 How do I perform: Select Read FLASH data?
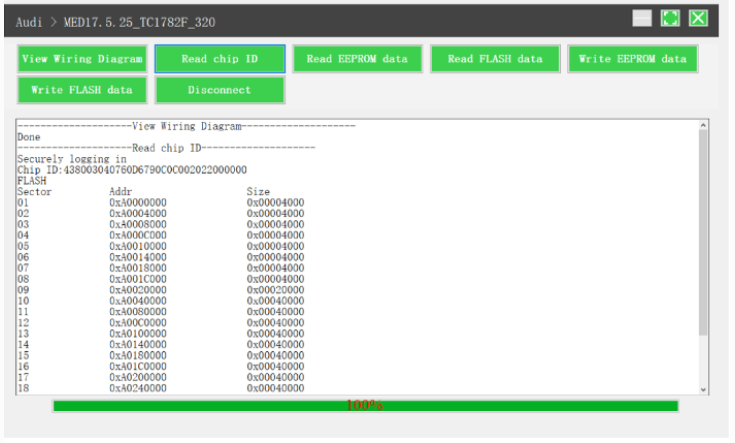tap(495, 59)
